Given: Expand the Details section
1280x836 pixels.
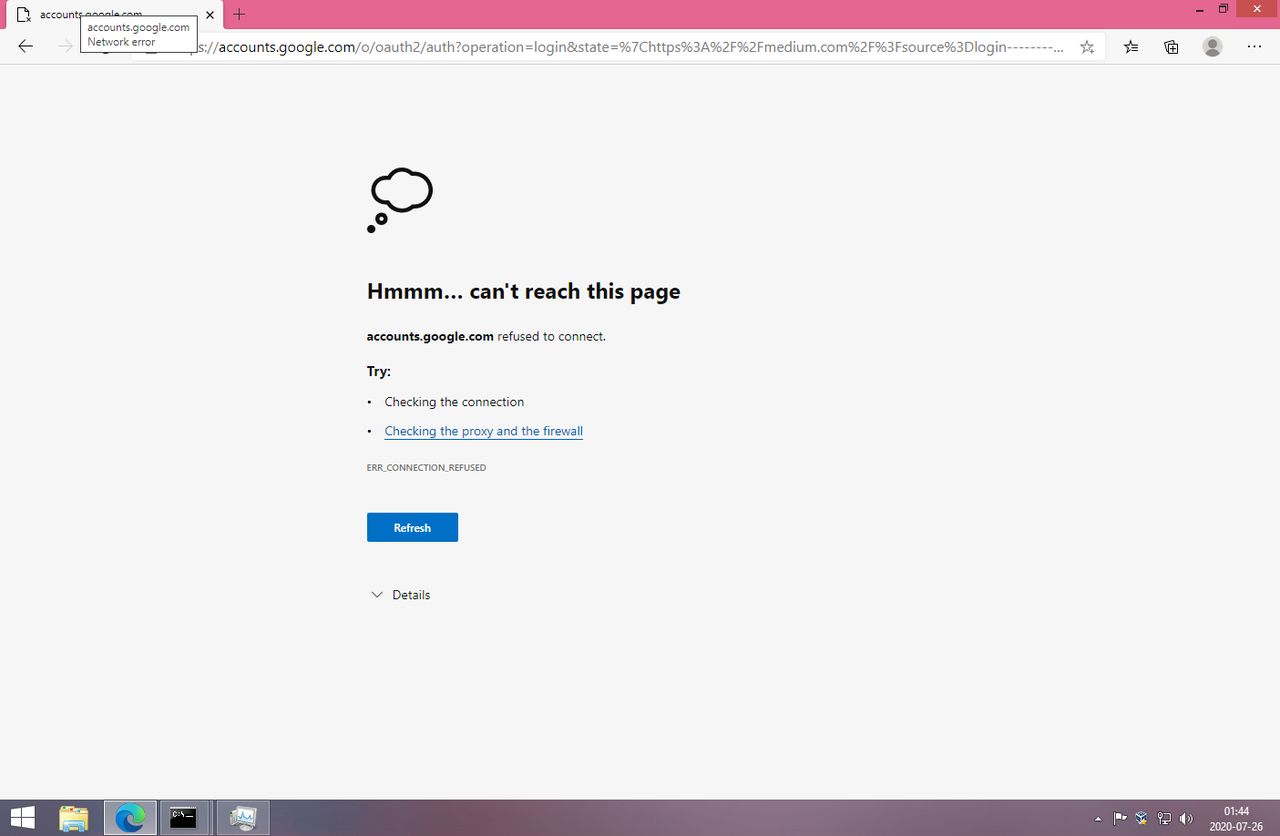Looking at the screenshot, I should (400, 594).
